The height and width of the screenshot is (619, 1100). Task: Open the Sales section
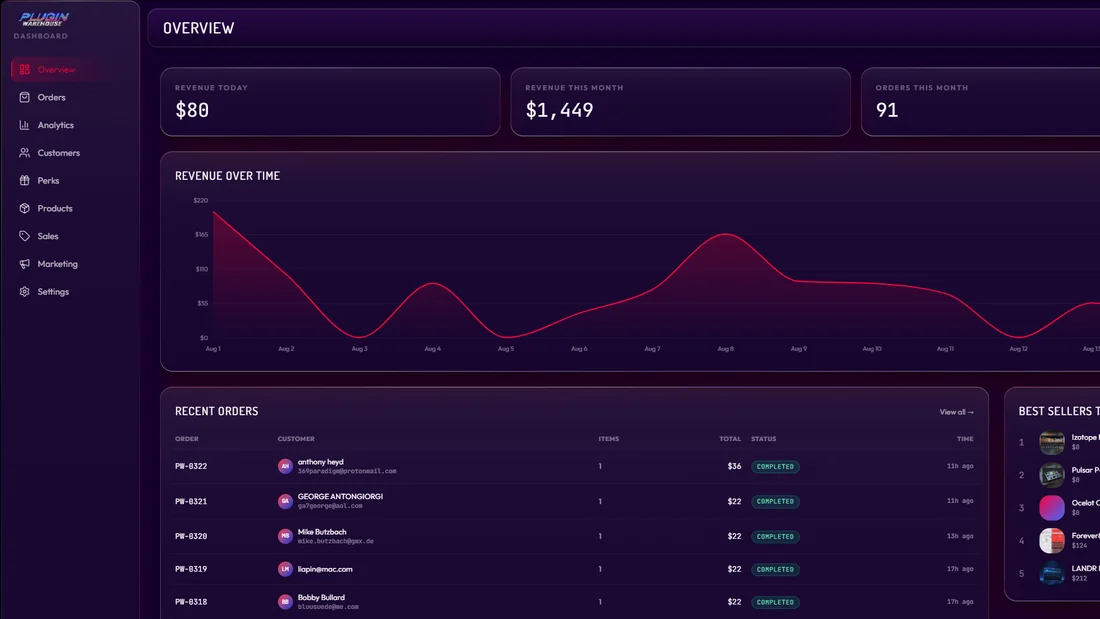pyautogui.click(x=69, y=236)
